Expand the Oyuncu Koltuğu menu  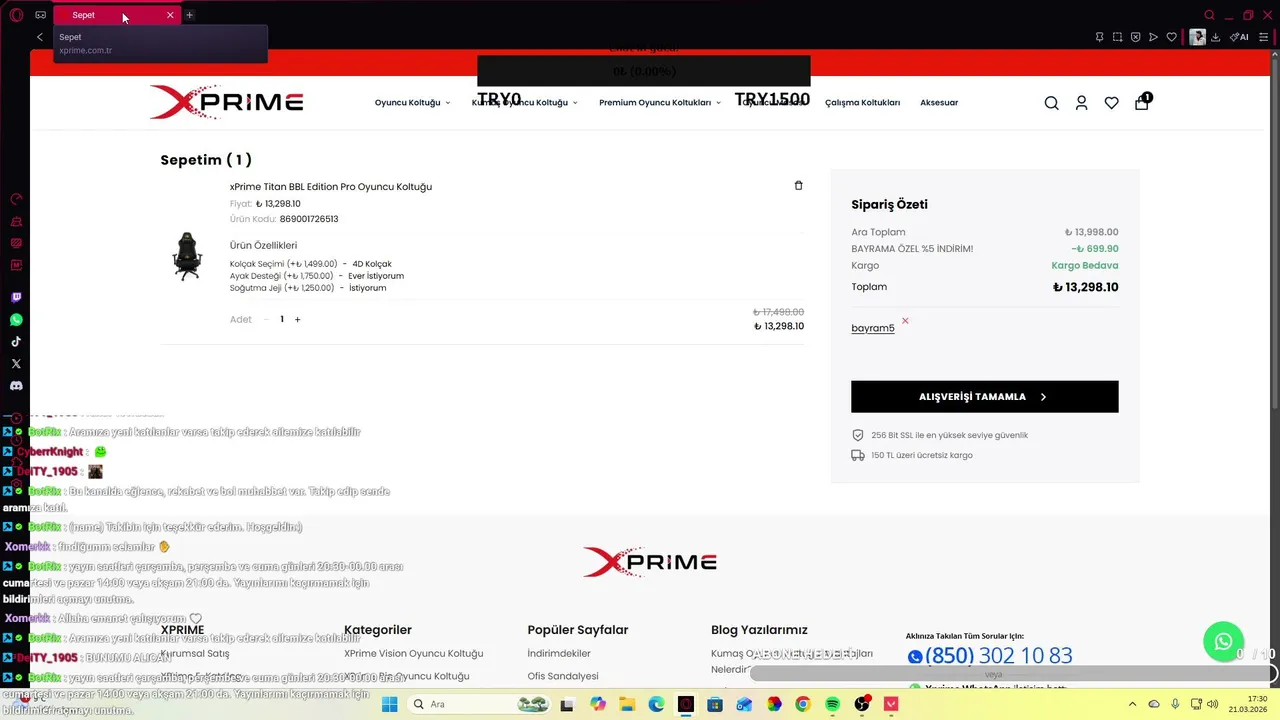pyautogui.click(x=412, y=103)
